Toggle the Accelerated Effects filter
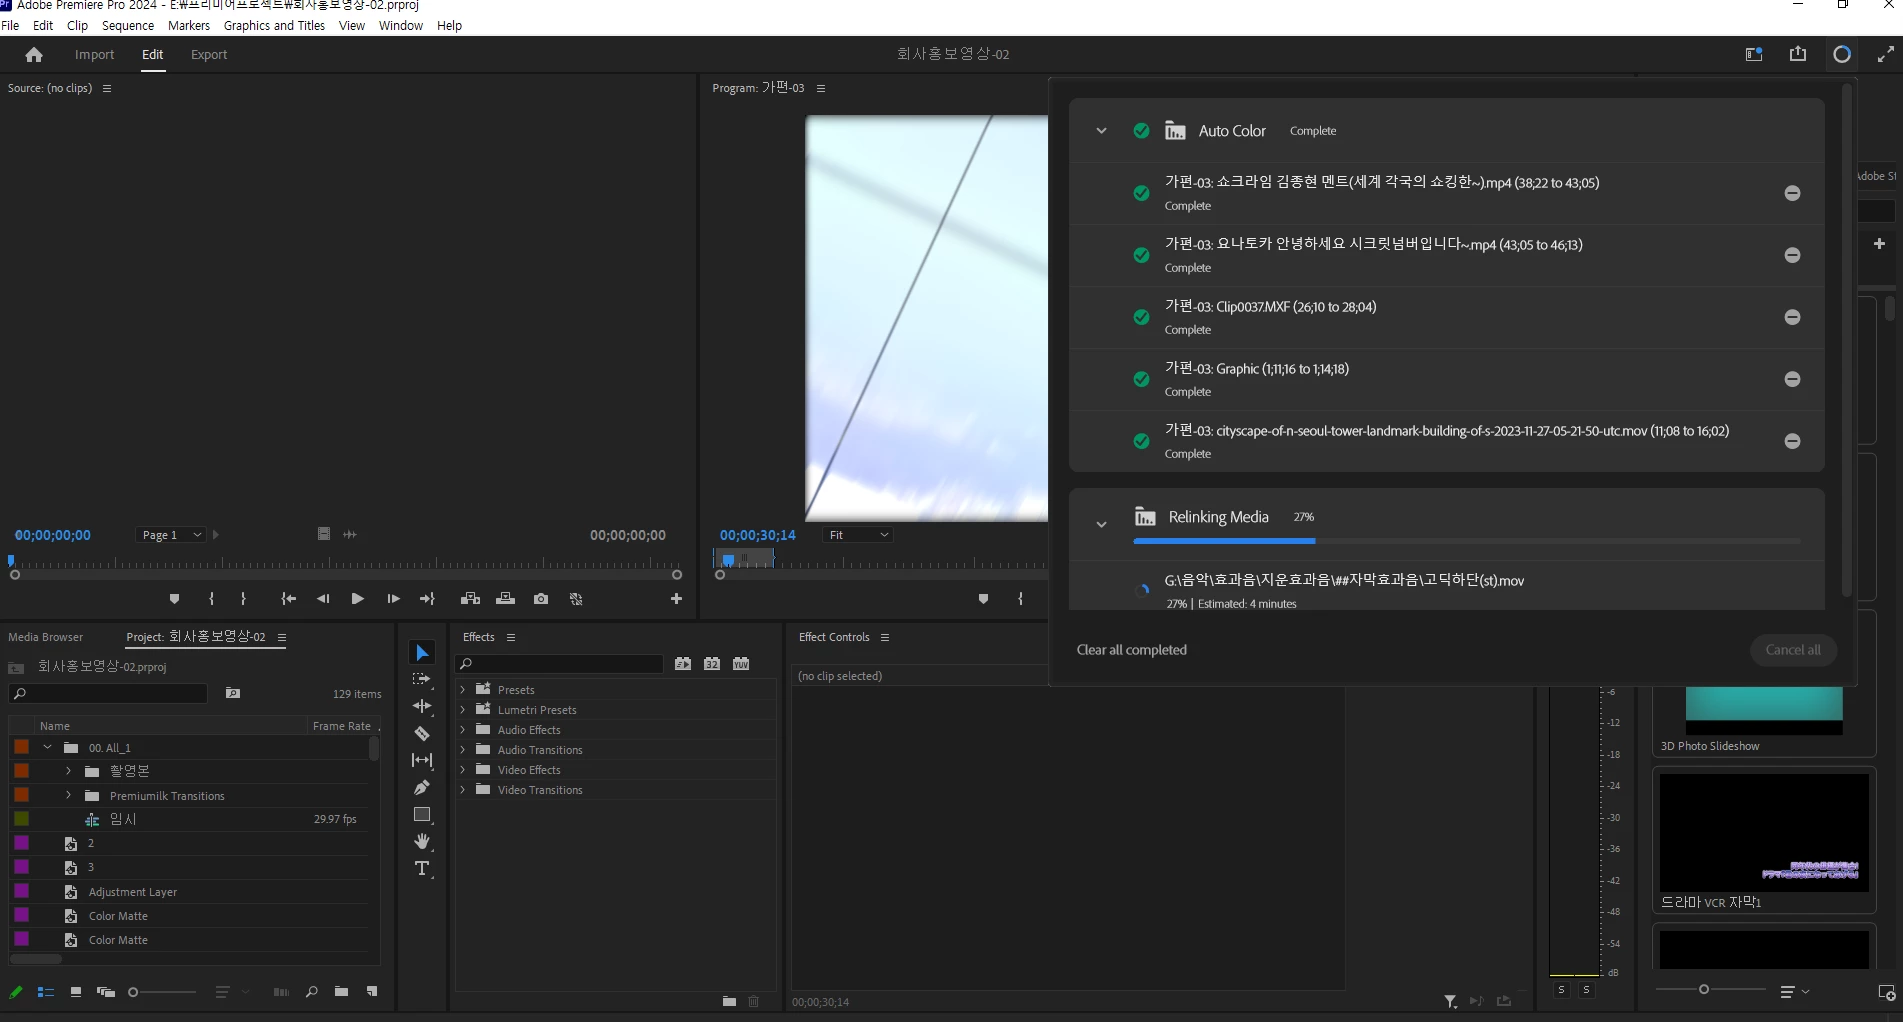 pyautogui.click(x=683, y=664)
